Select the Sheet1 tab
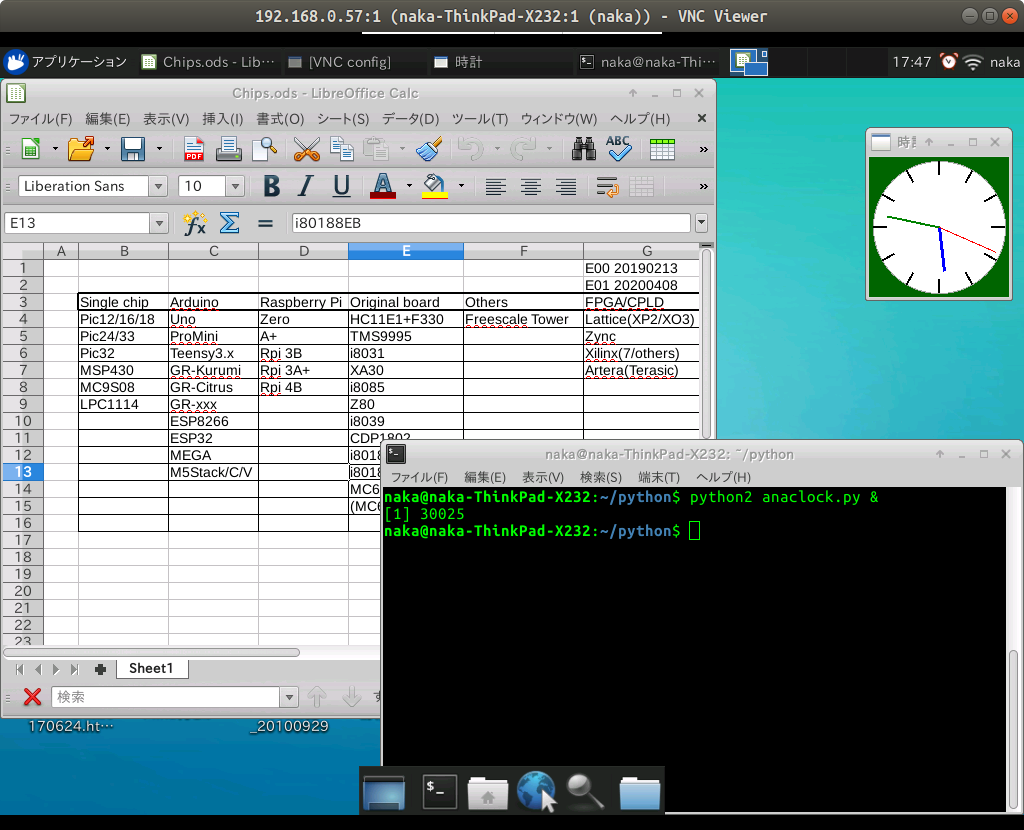This screenshot has width=1024, height=830. (152, 669)
